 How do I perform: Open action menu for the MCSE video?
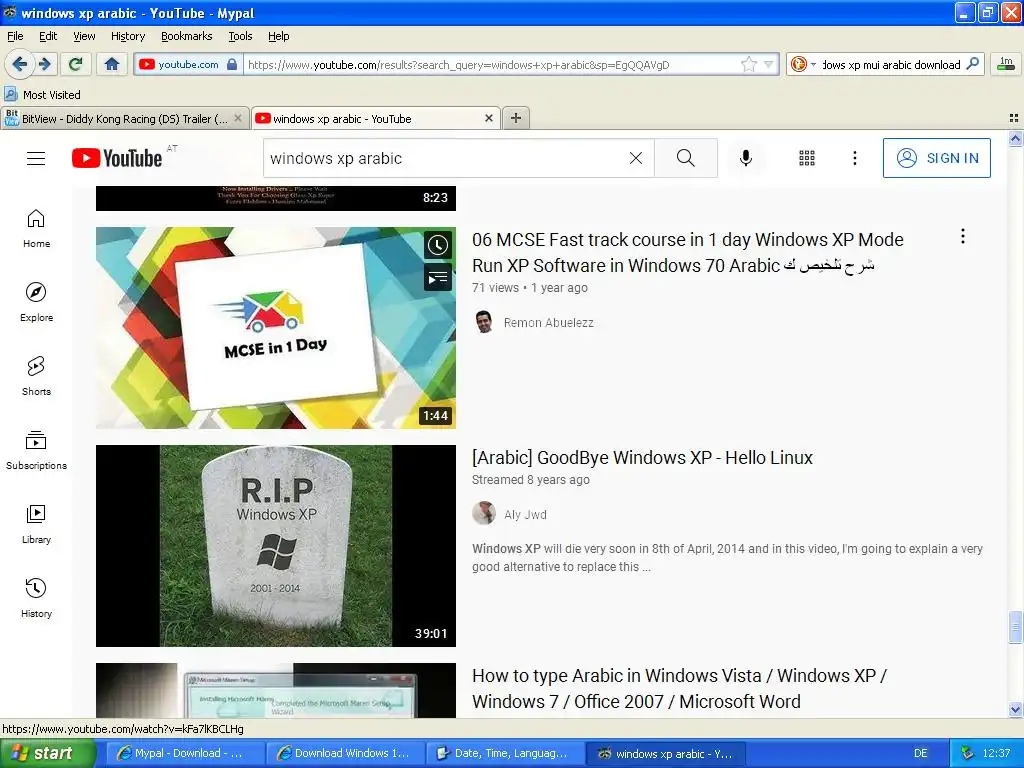click(963, 236)
